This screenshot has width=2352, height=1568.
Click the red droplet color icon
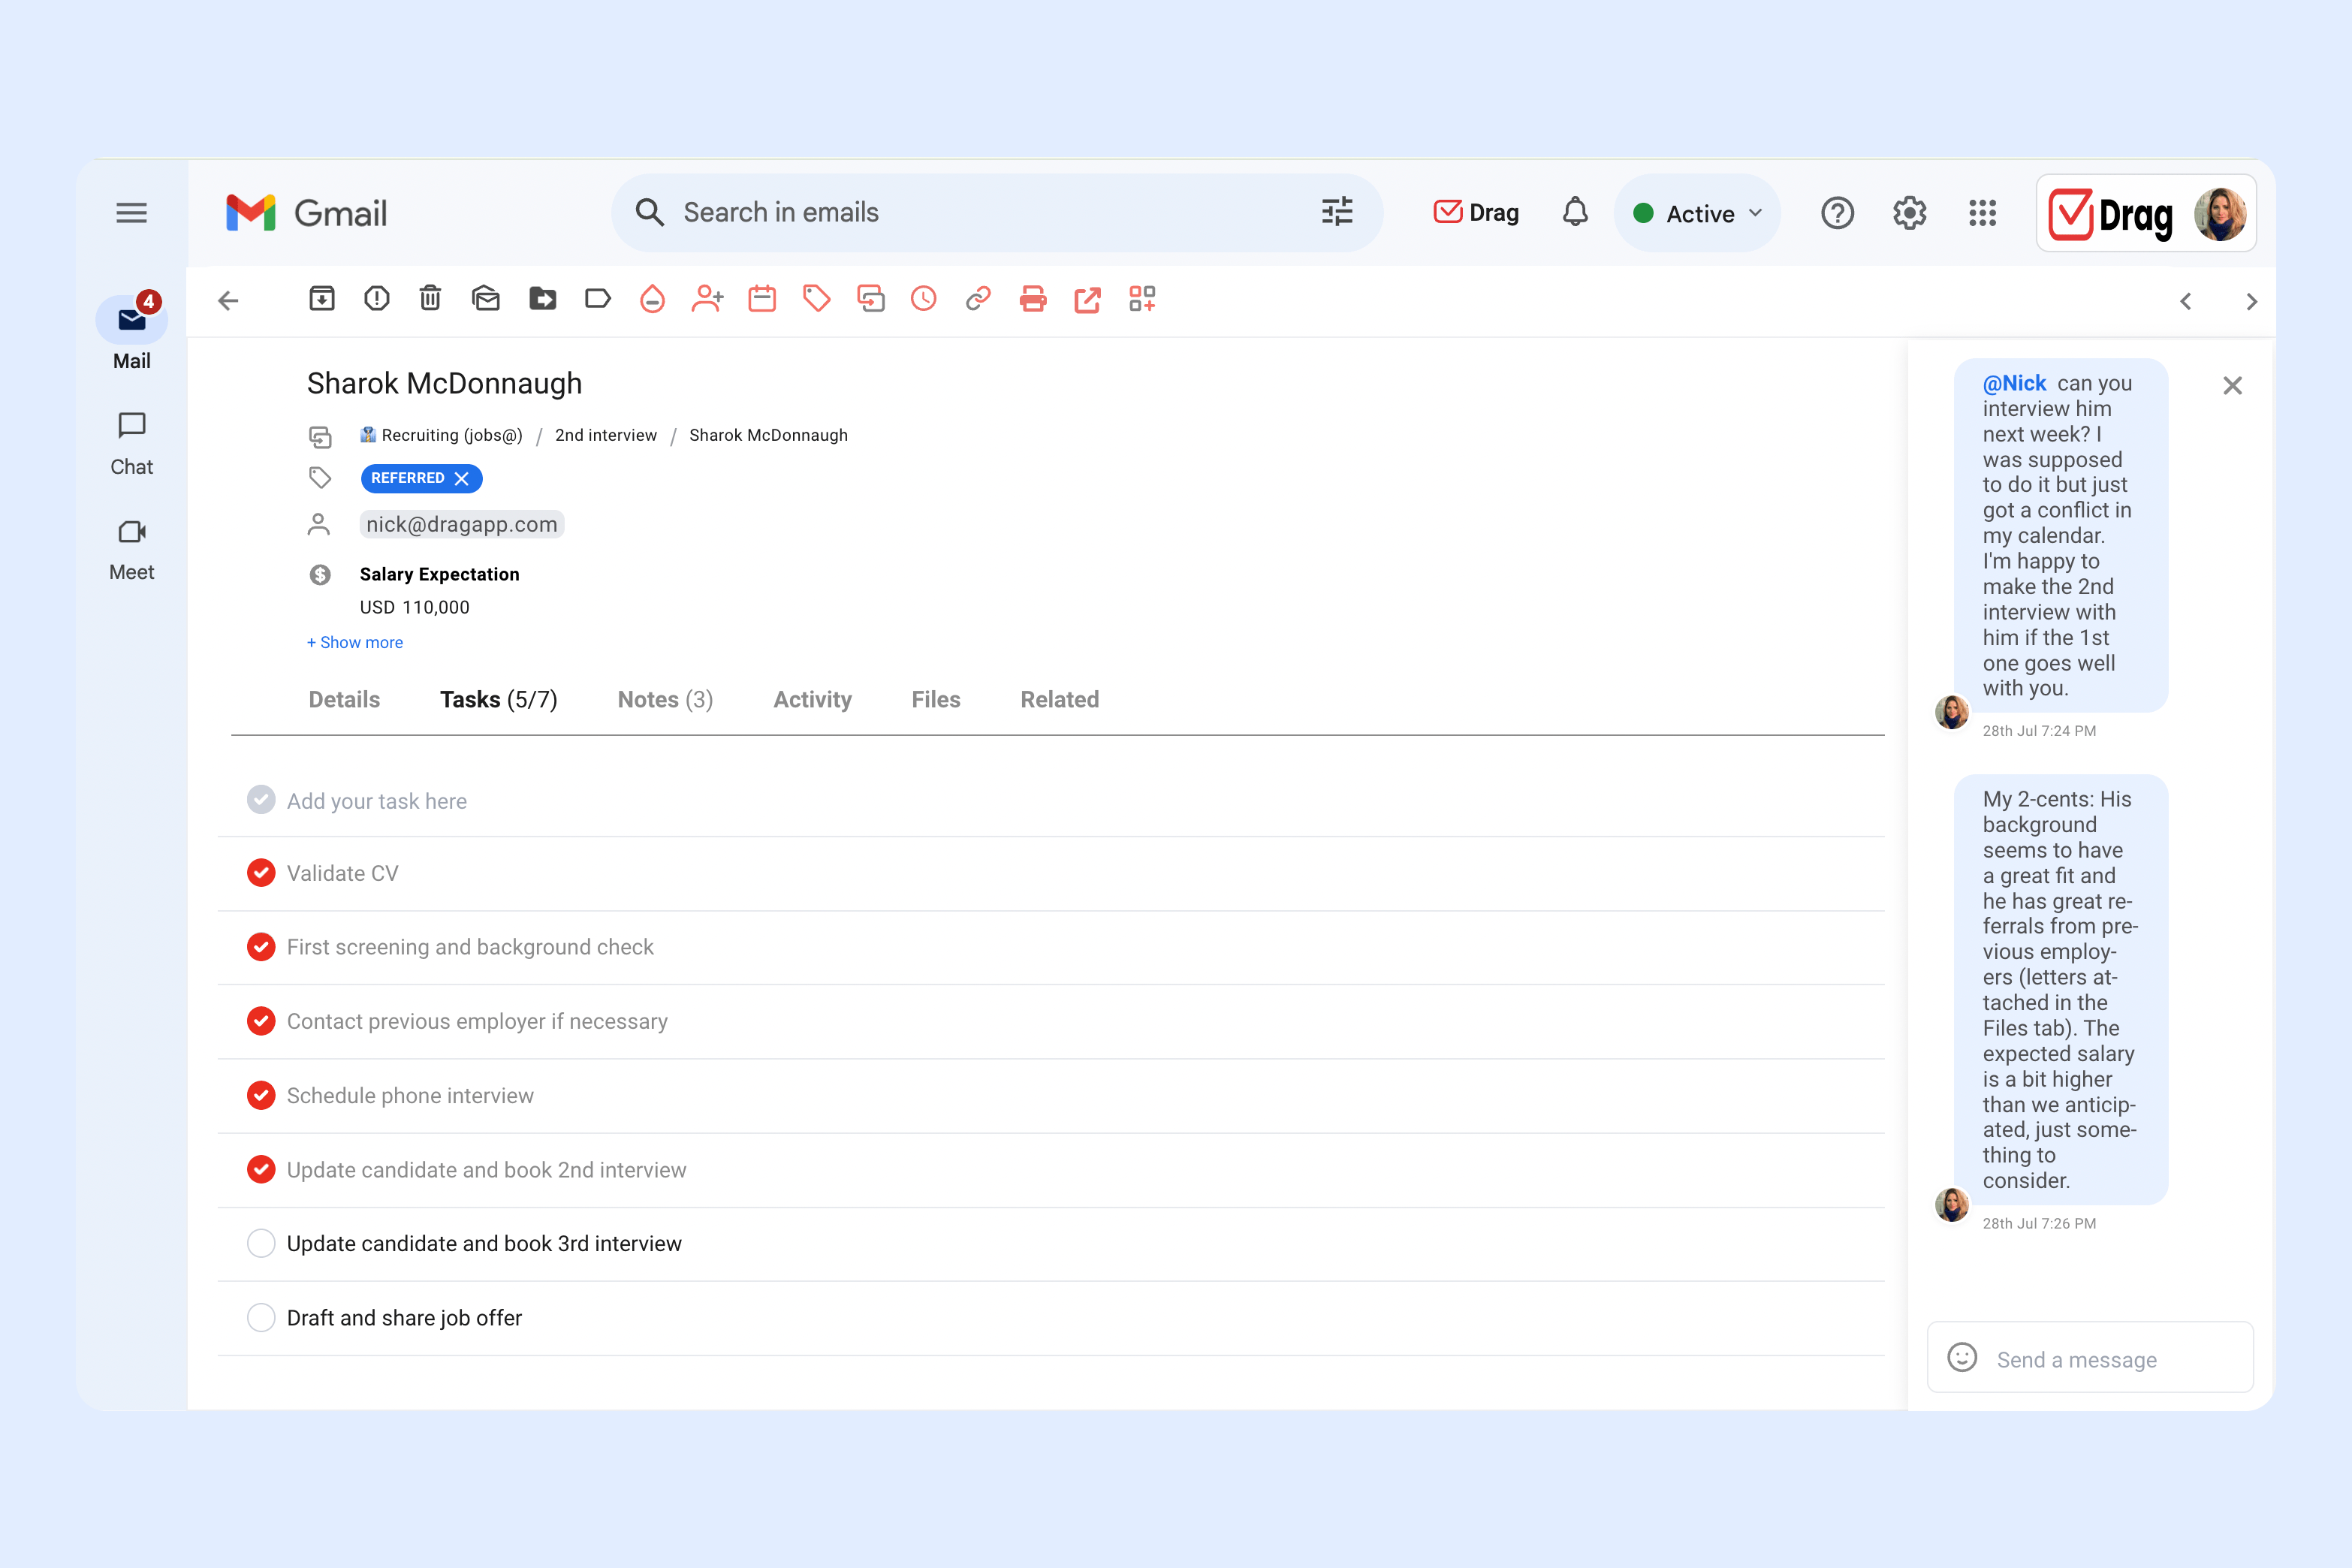coord(652,299)
